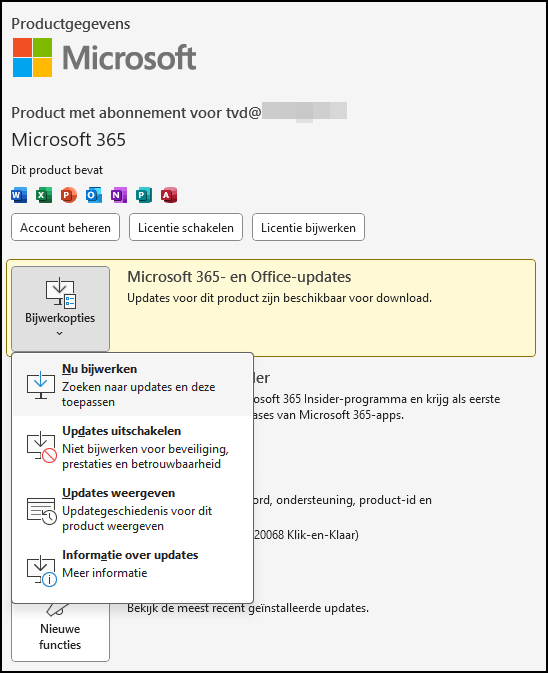Click the Excel app icon
Viewport: 548px width, 673px height.
[x=44, y=195]
